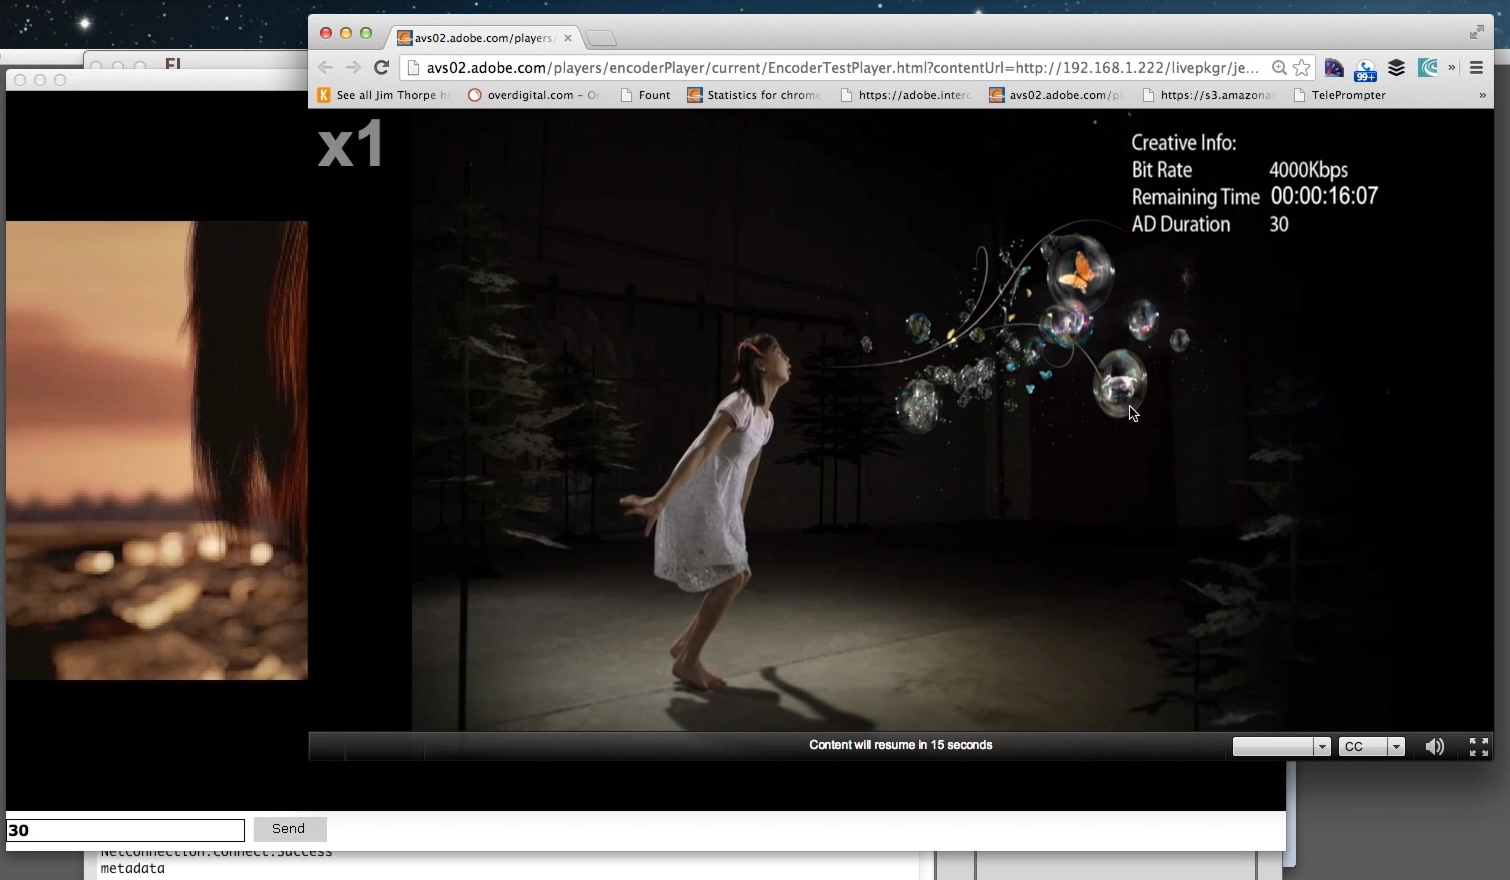Screen dimensions: 1510x880
Task: Bookmark this page using the star icon
Action: (x=1301, y=68)
